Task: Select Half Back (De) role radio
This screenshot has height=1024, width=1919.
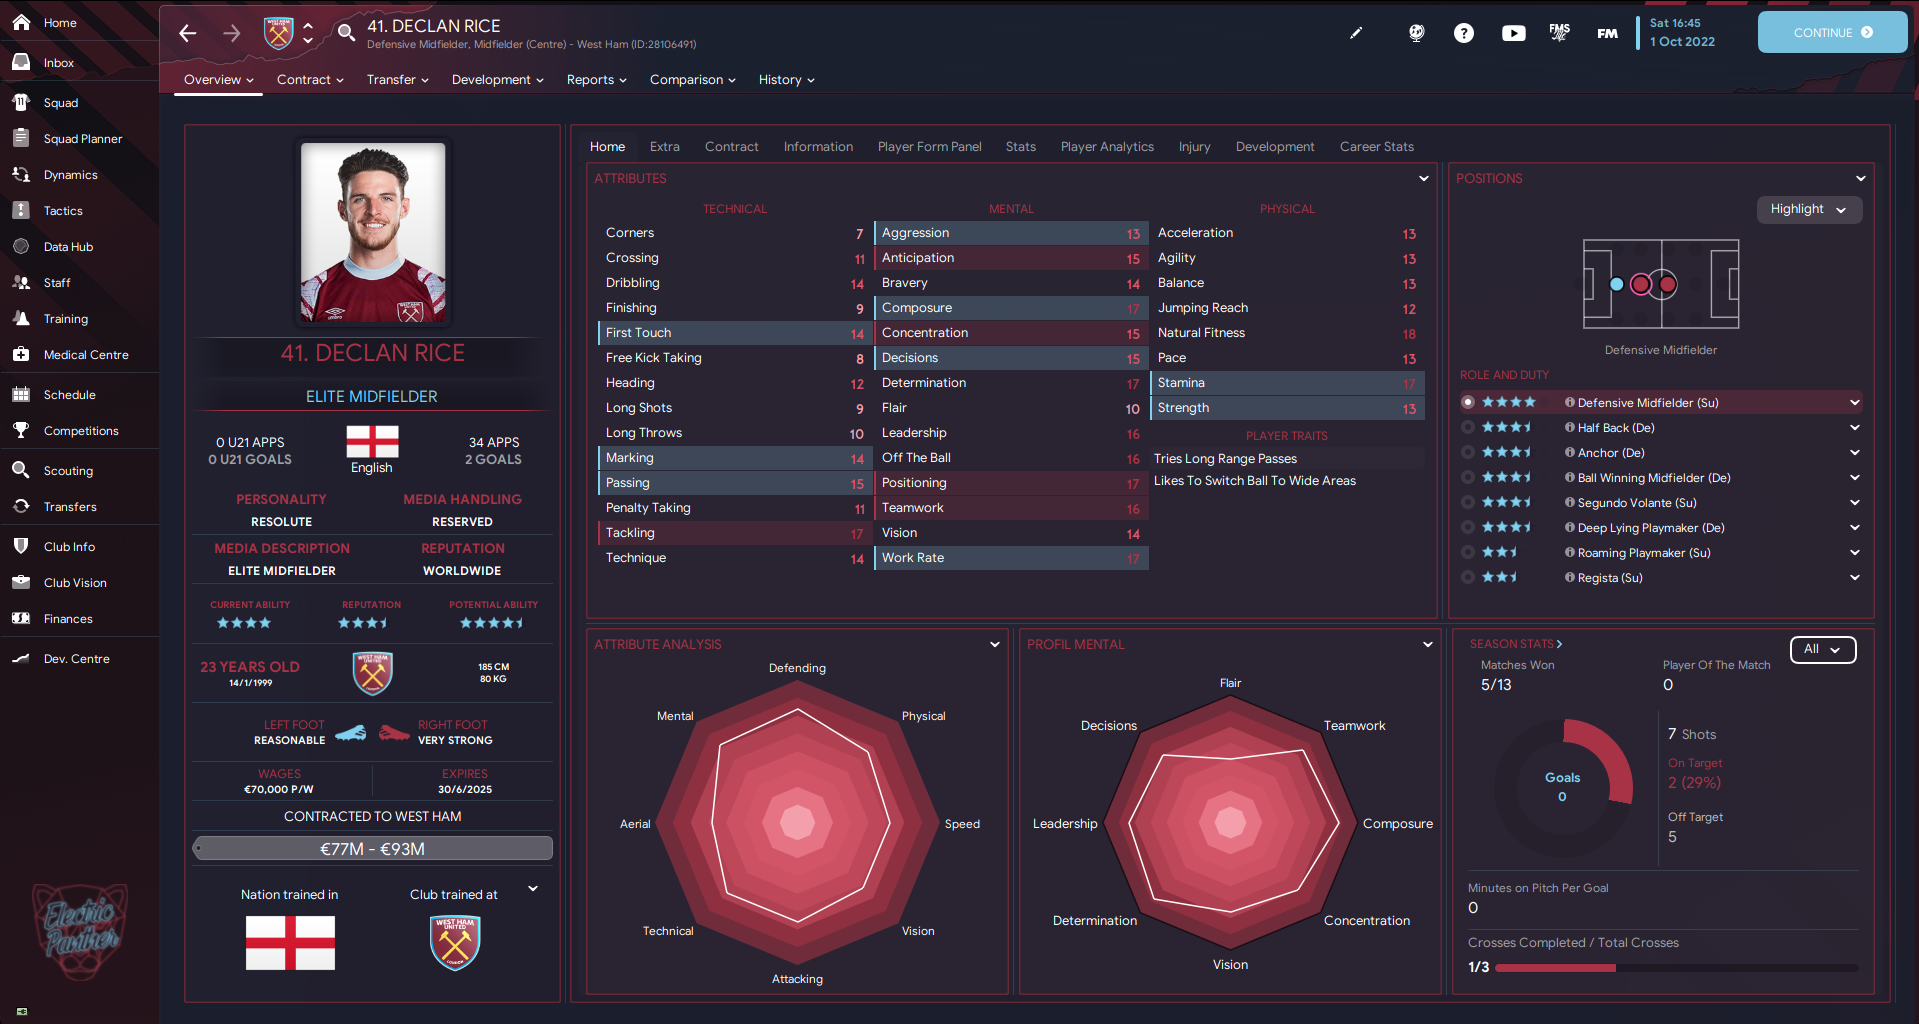Action: [x=1468, y=427]
